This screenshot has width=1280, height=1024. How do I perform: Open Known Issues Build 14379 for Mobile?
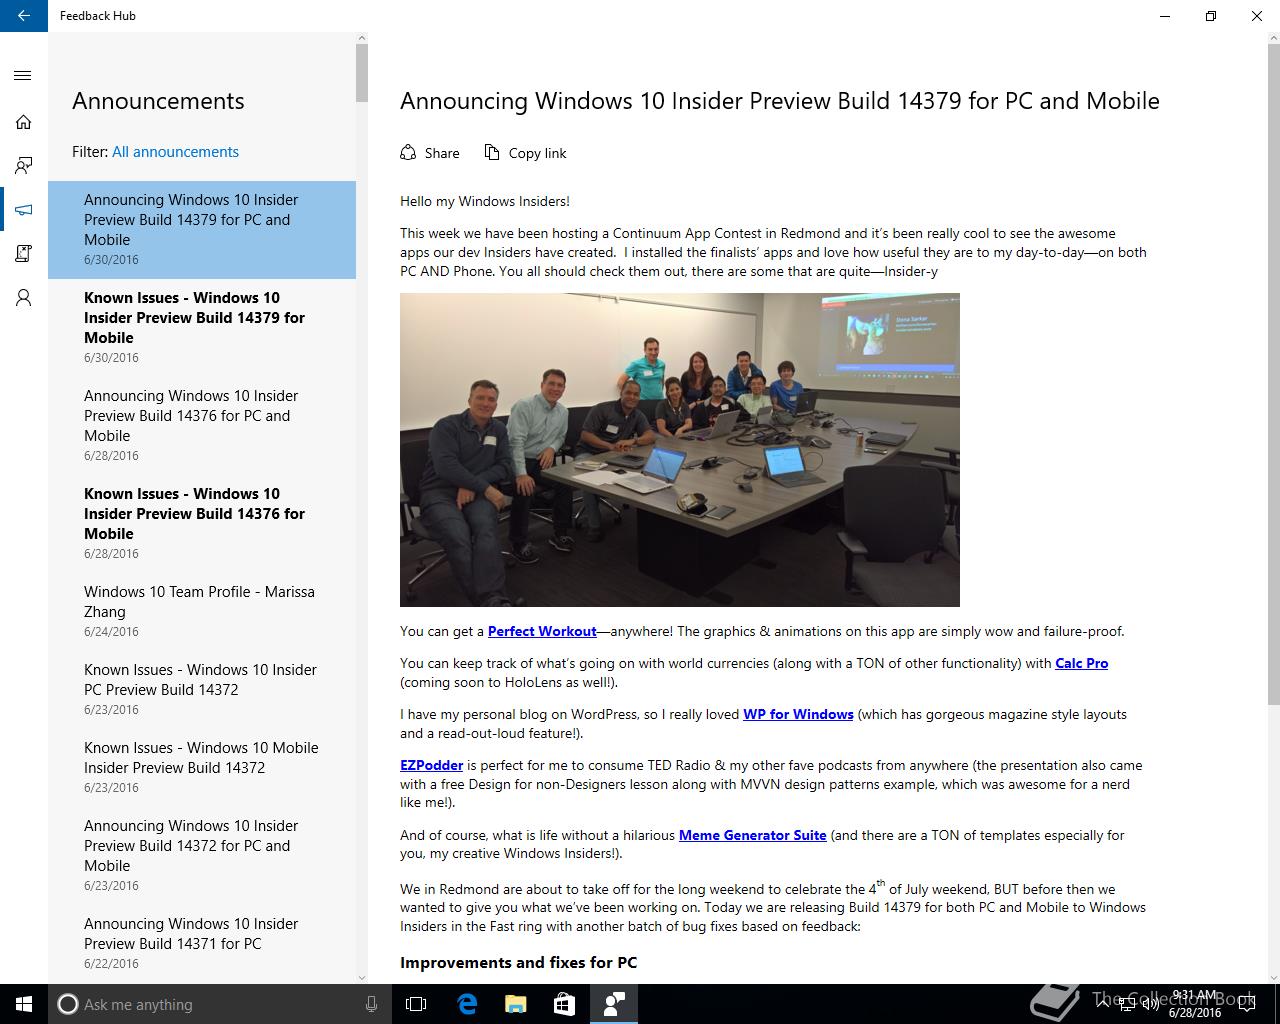tap(202, 327)
